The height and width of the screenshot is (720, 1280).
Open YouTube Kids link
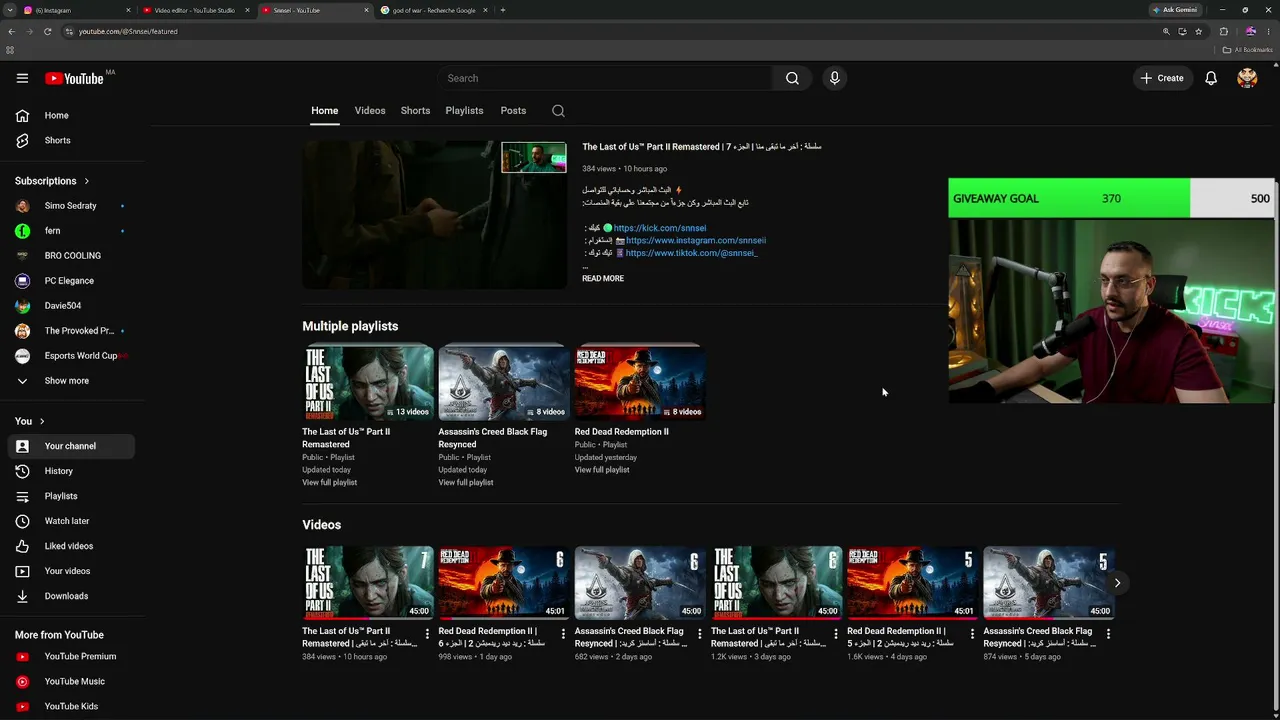point(70,707)
